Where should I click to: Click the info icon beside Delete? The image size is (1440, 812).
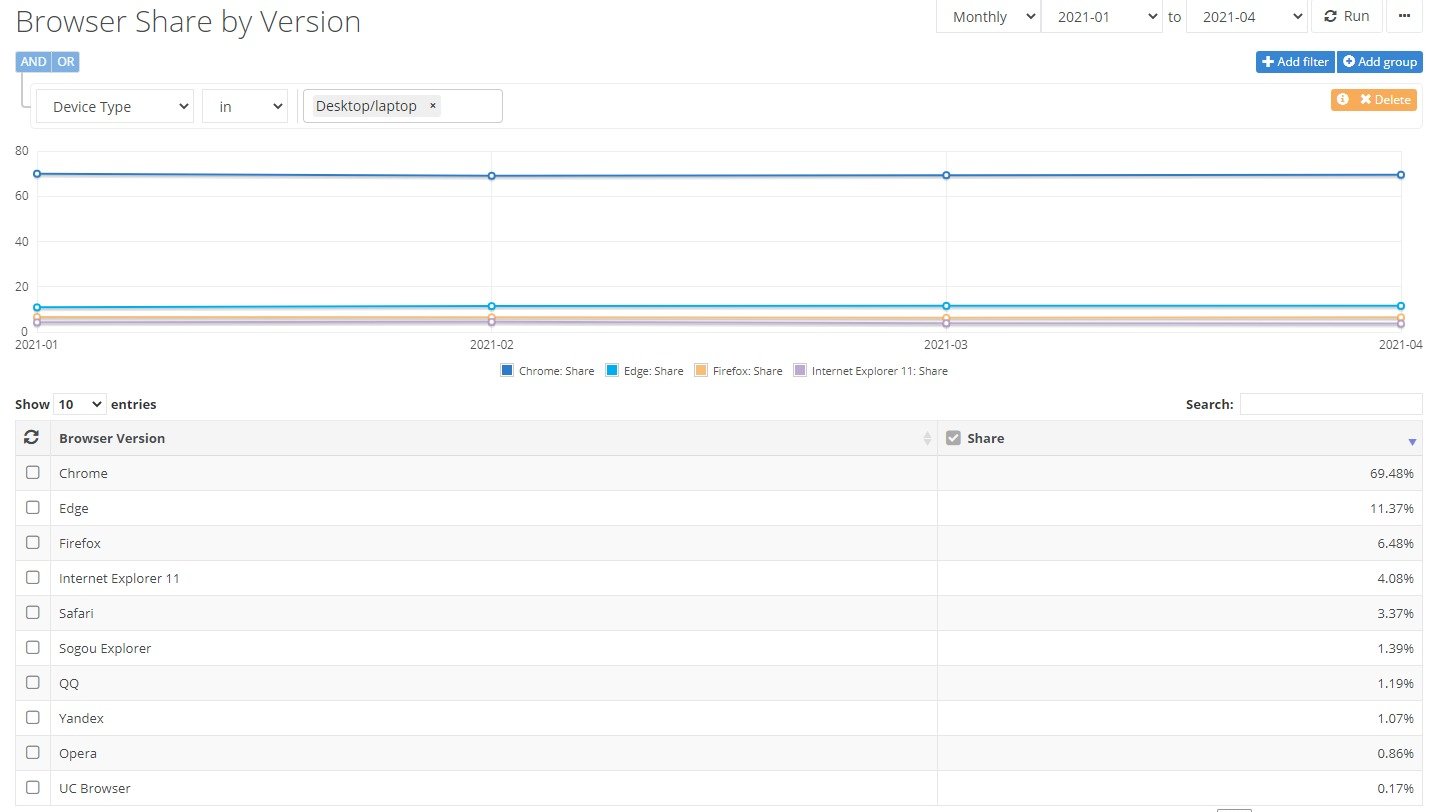click(x=1343, y=99)
